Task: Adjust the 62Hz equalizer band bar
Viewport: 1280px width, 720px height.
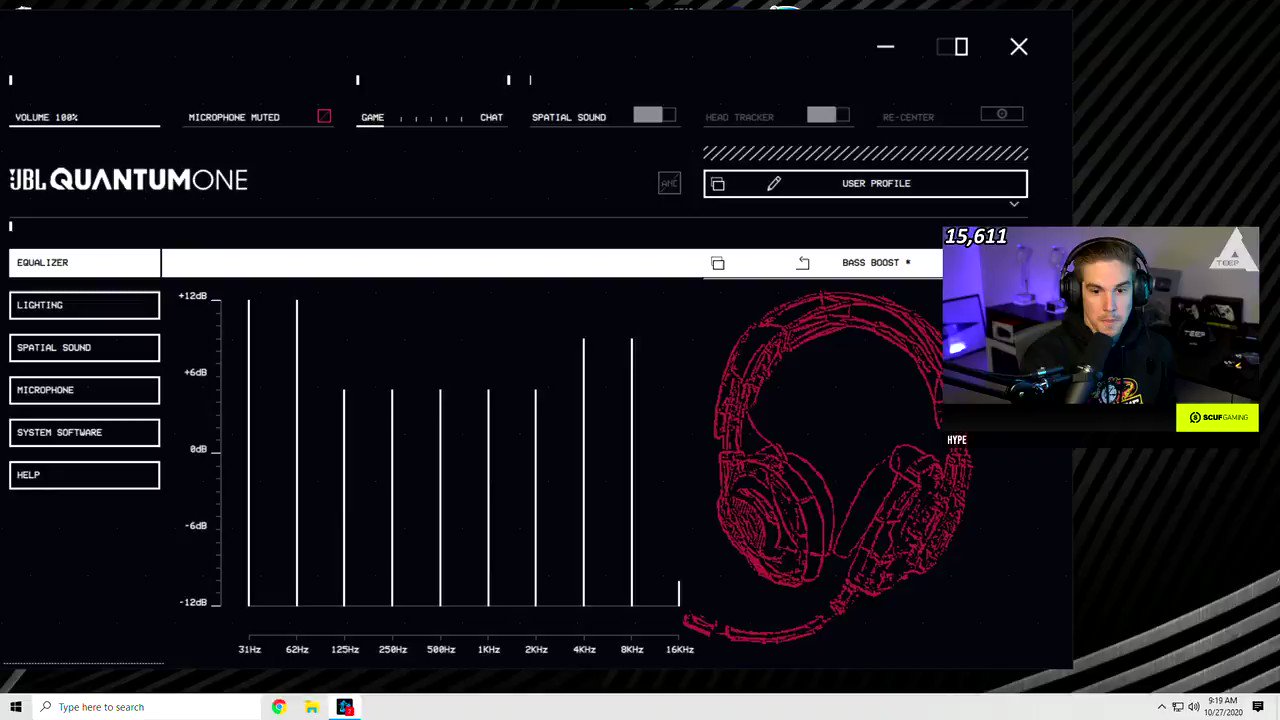Action: pyautogui.click(x=297, y=453)
